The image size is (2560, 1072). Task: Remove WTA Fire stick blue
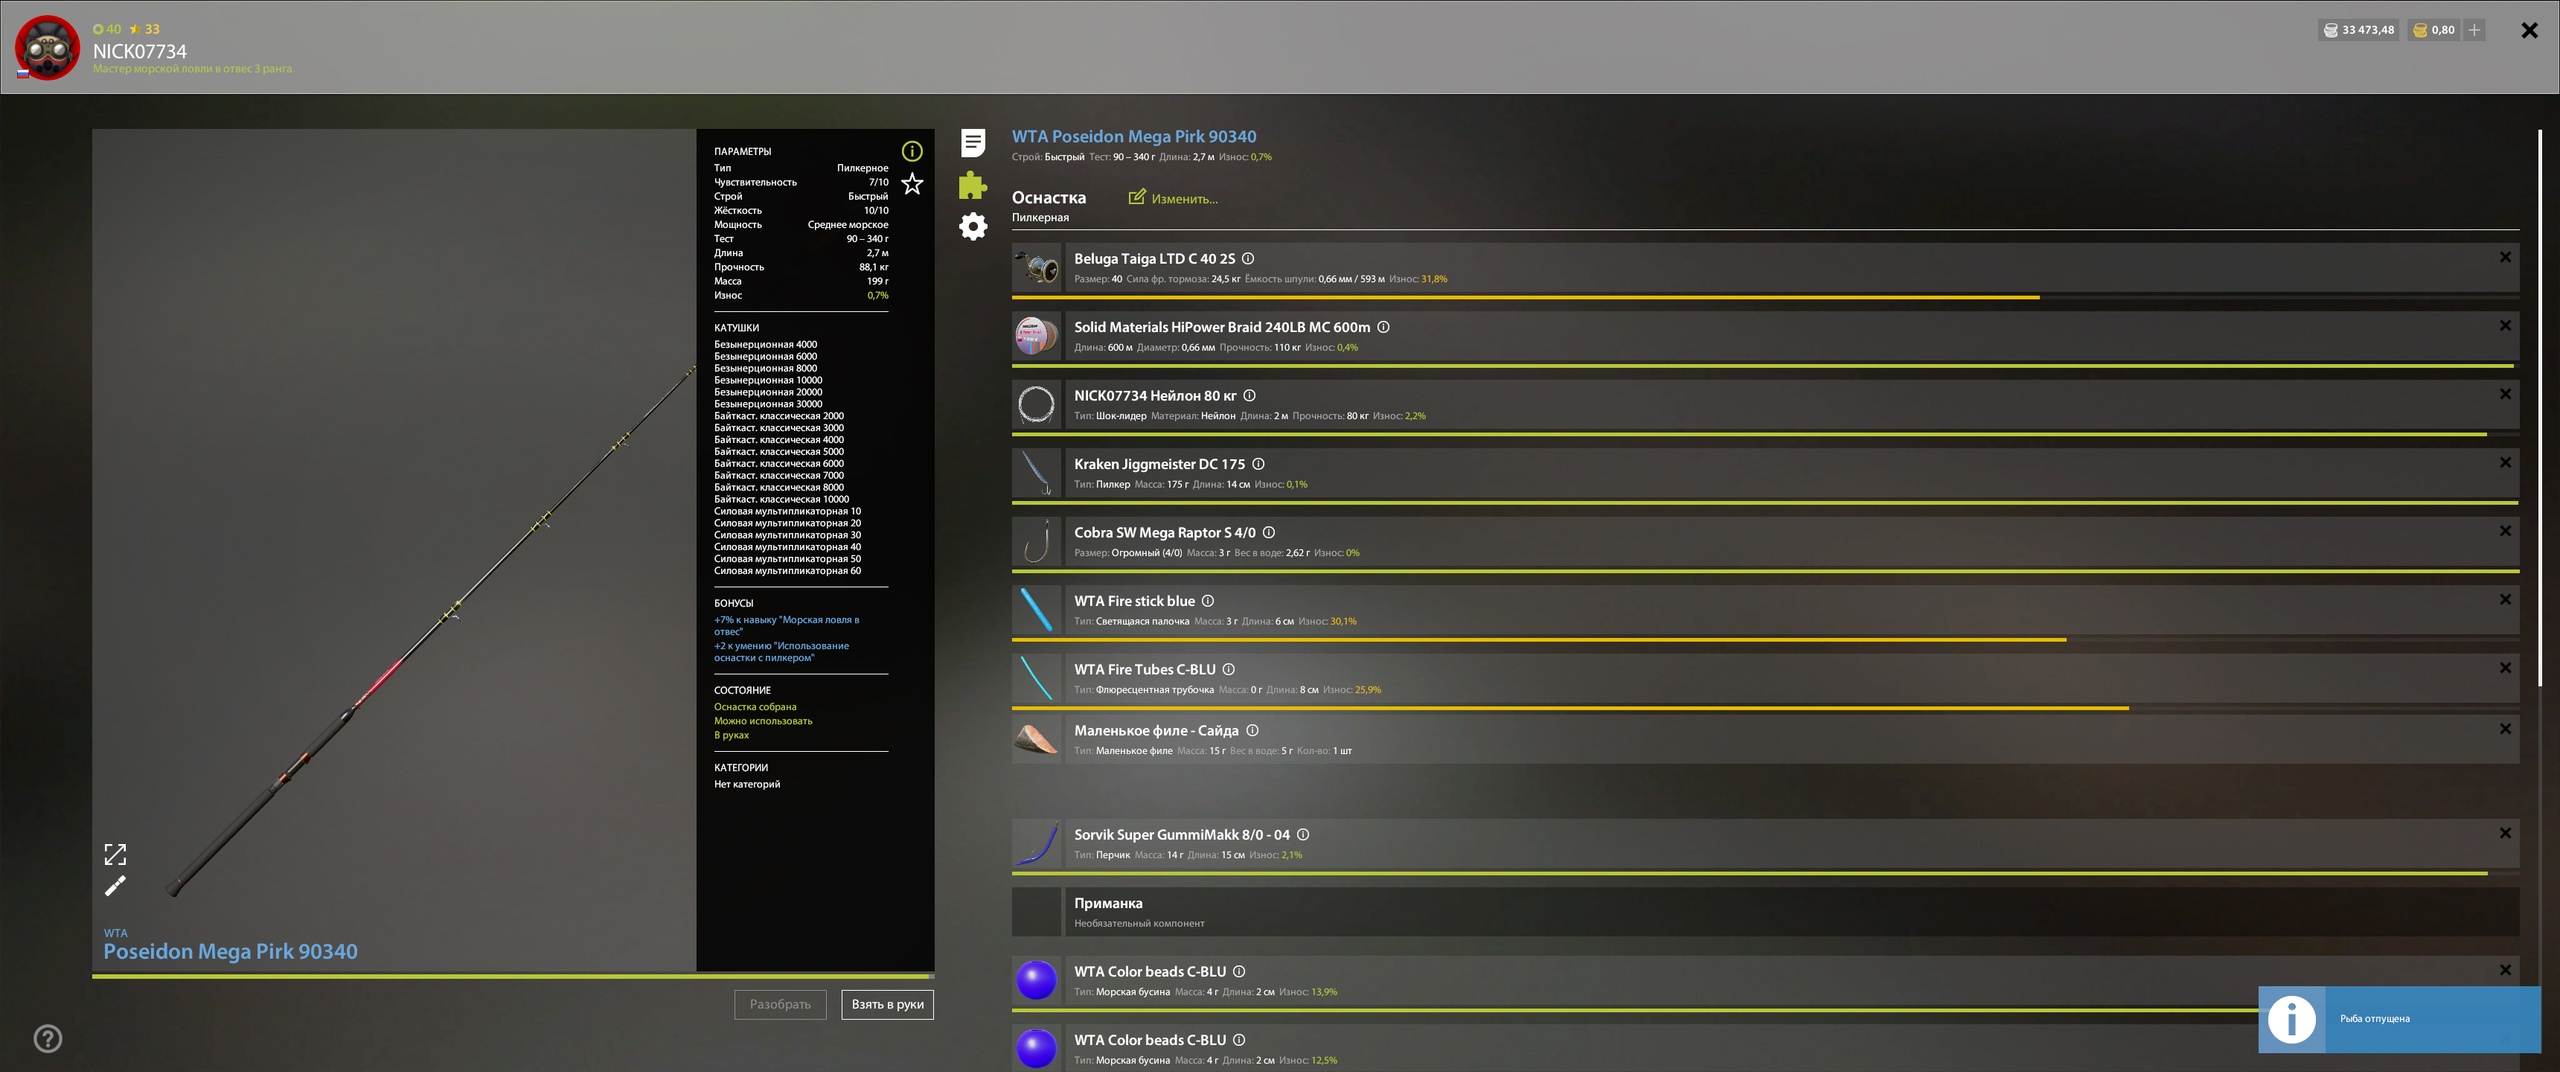2505,599
